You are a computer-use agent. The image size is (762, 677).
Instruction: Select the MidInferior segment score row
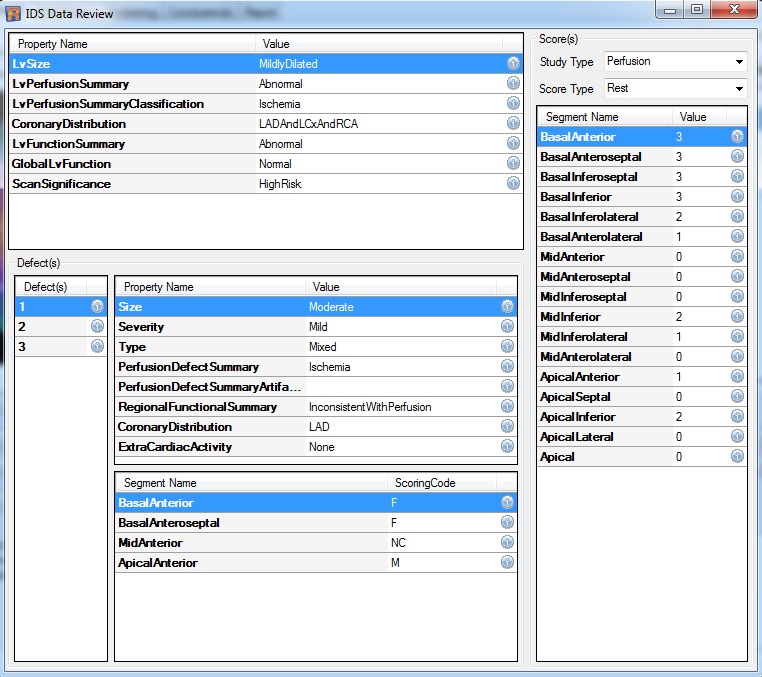[x=600, y=317]
